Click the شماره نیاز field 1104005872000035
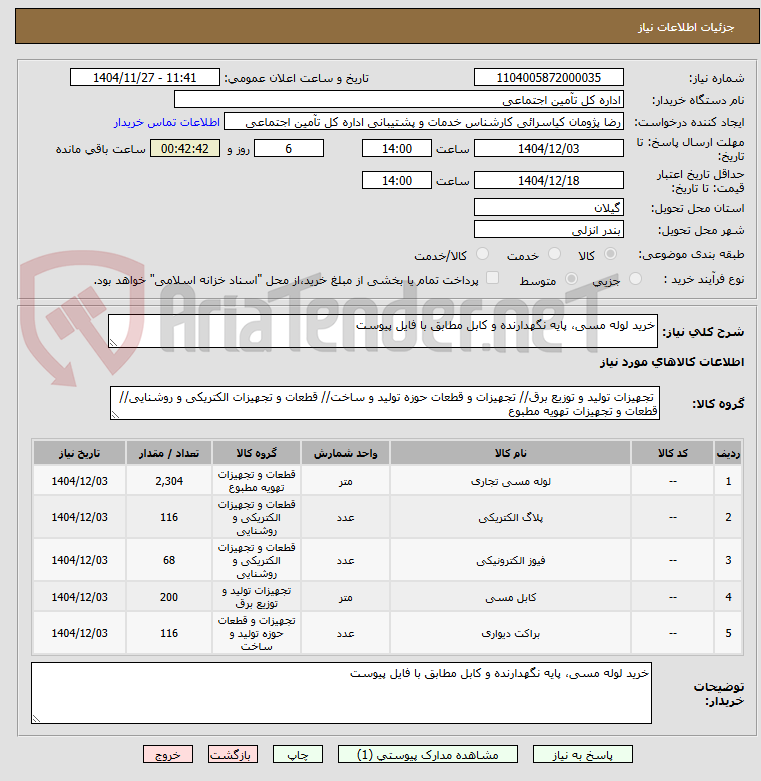 (548, 77)
